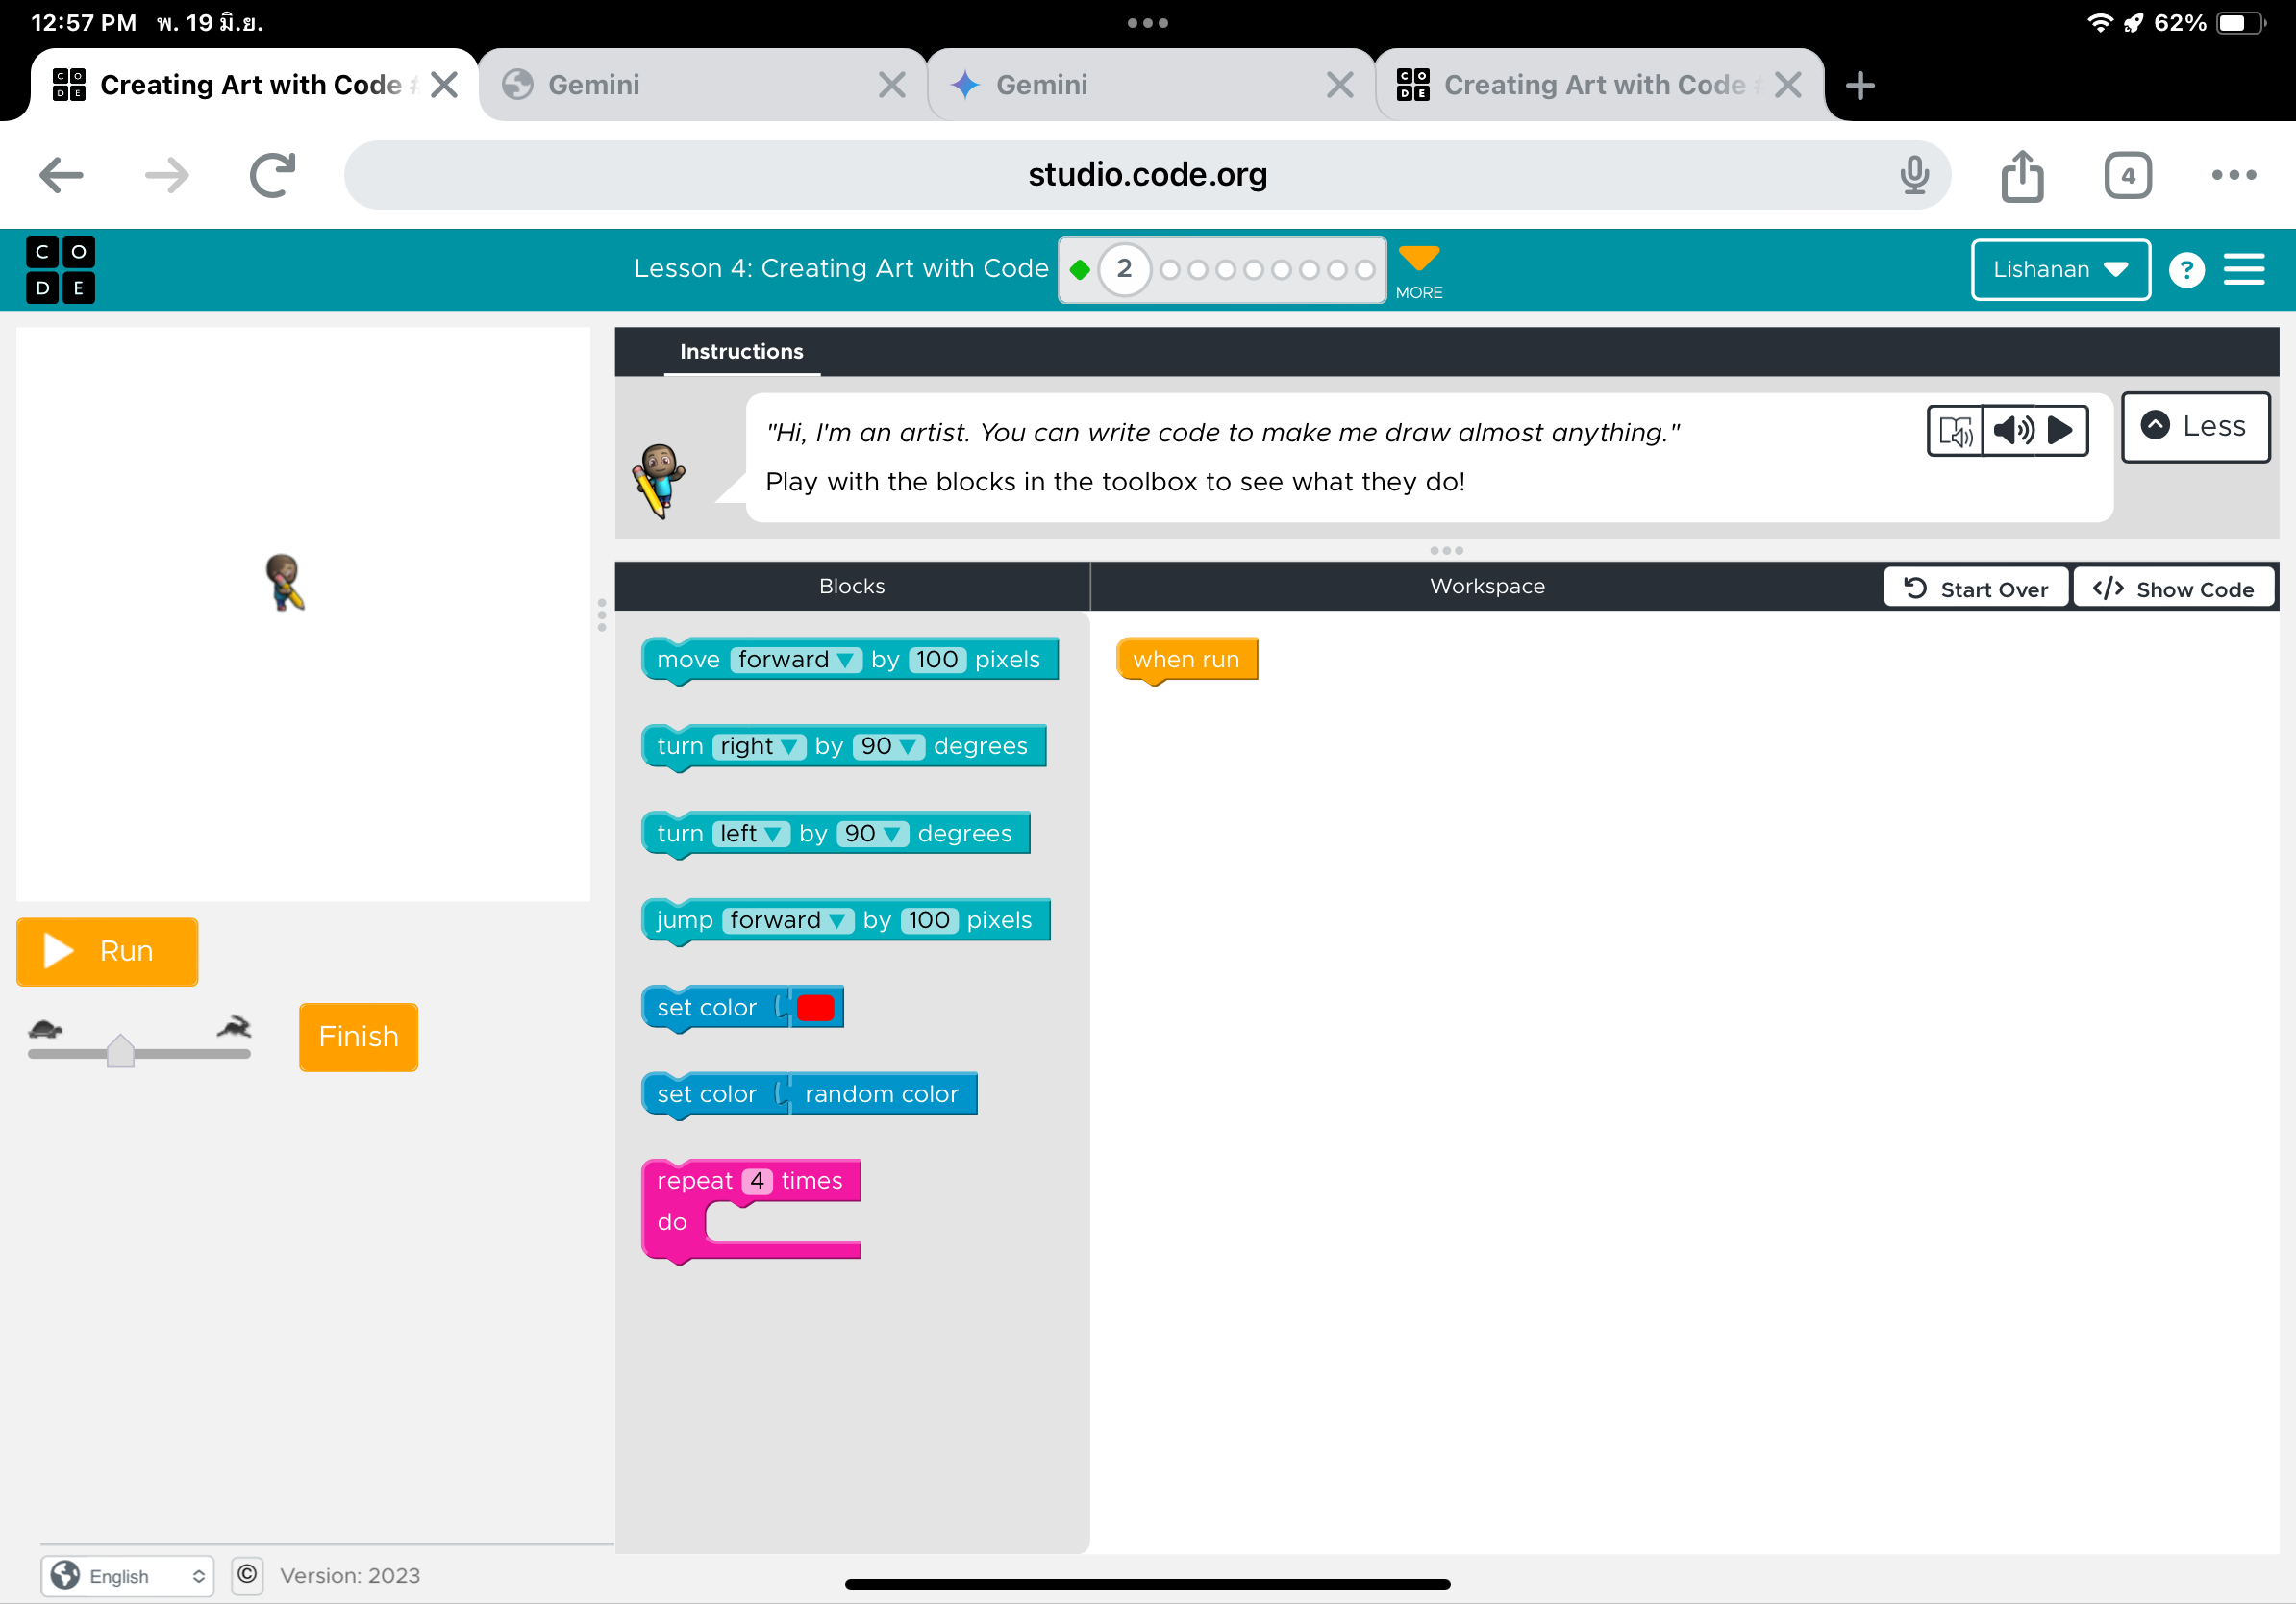The width and height of the screenshot is (2296, 1604).
Task: Expand the MORE levels arrow
Action: pos(1418,270)
